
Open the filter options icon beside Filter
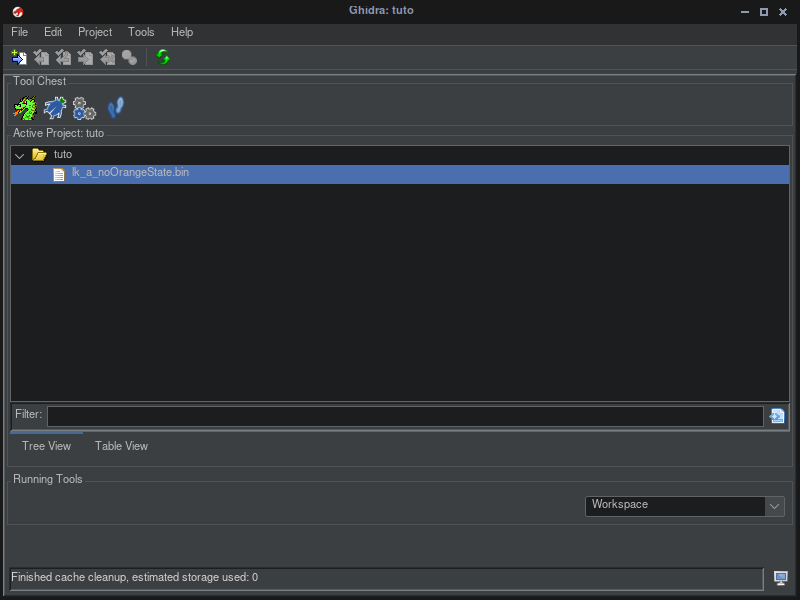(x=777, y=416)
